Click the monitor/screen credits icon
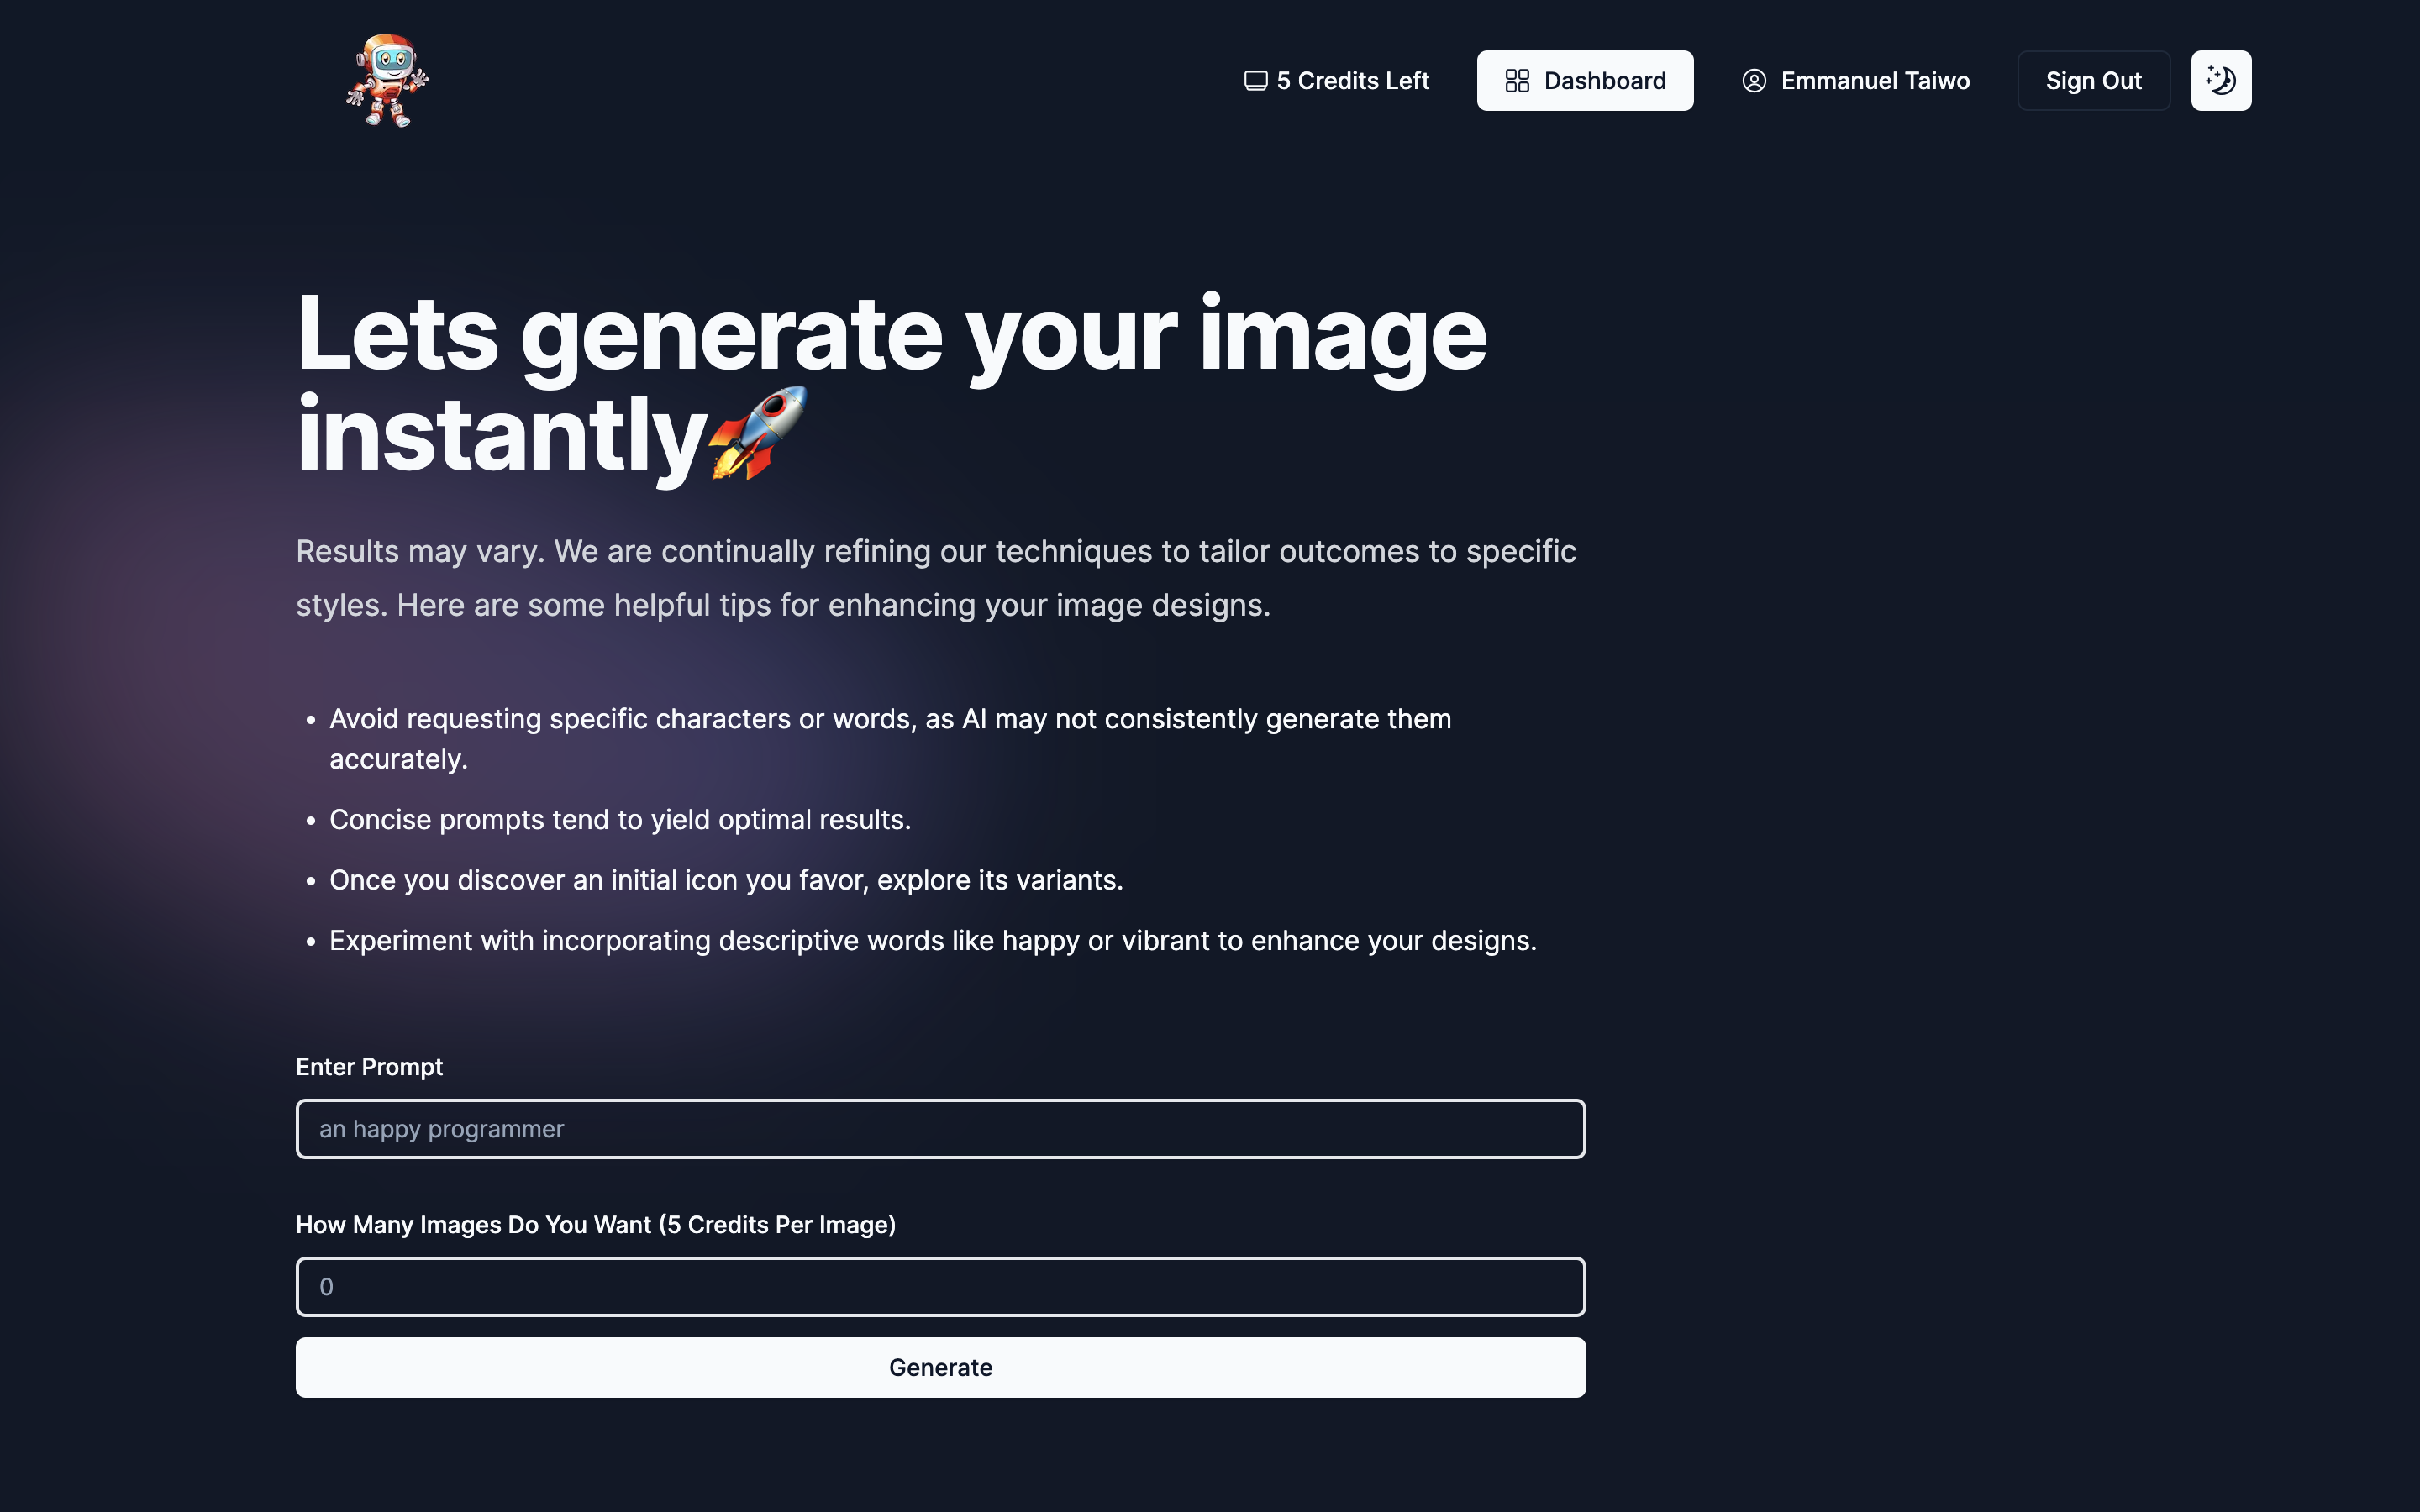 click(1255, 80)
